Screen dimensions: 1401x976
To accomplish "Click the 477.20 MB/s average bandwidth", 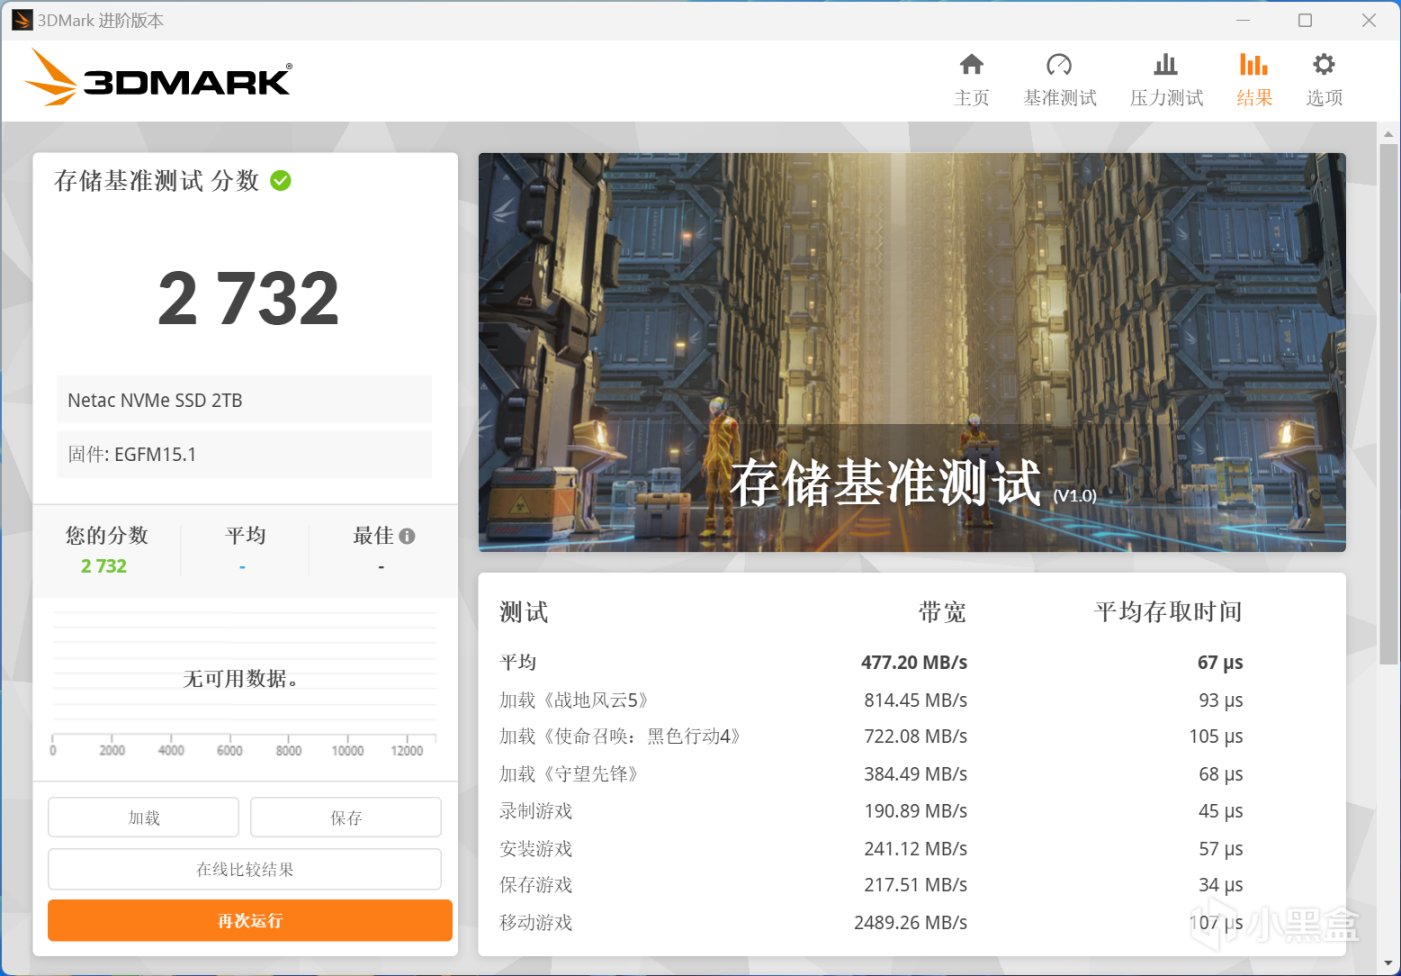I will click(914, 662).
